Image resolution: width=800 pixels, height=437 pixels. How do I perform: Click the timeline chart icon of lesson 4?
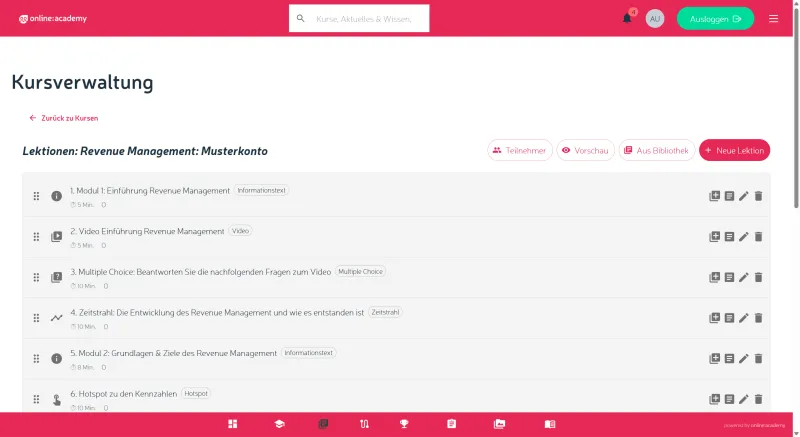coord(57,318)
